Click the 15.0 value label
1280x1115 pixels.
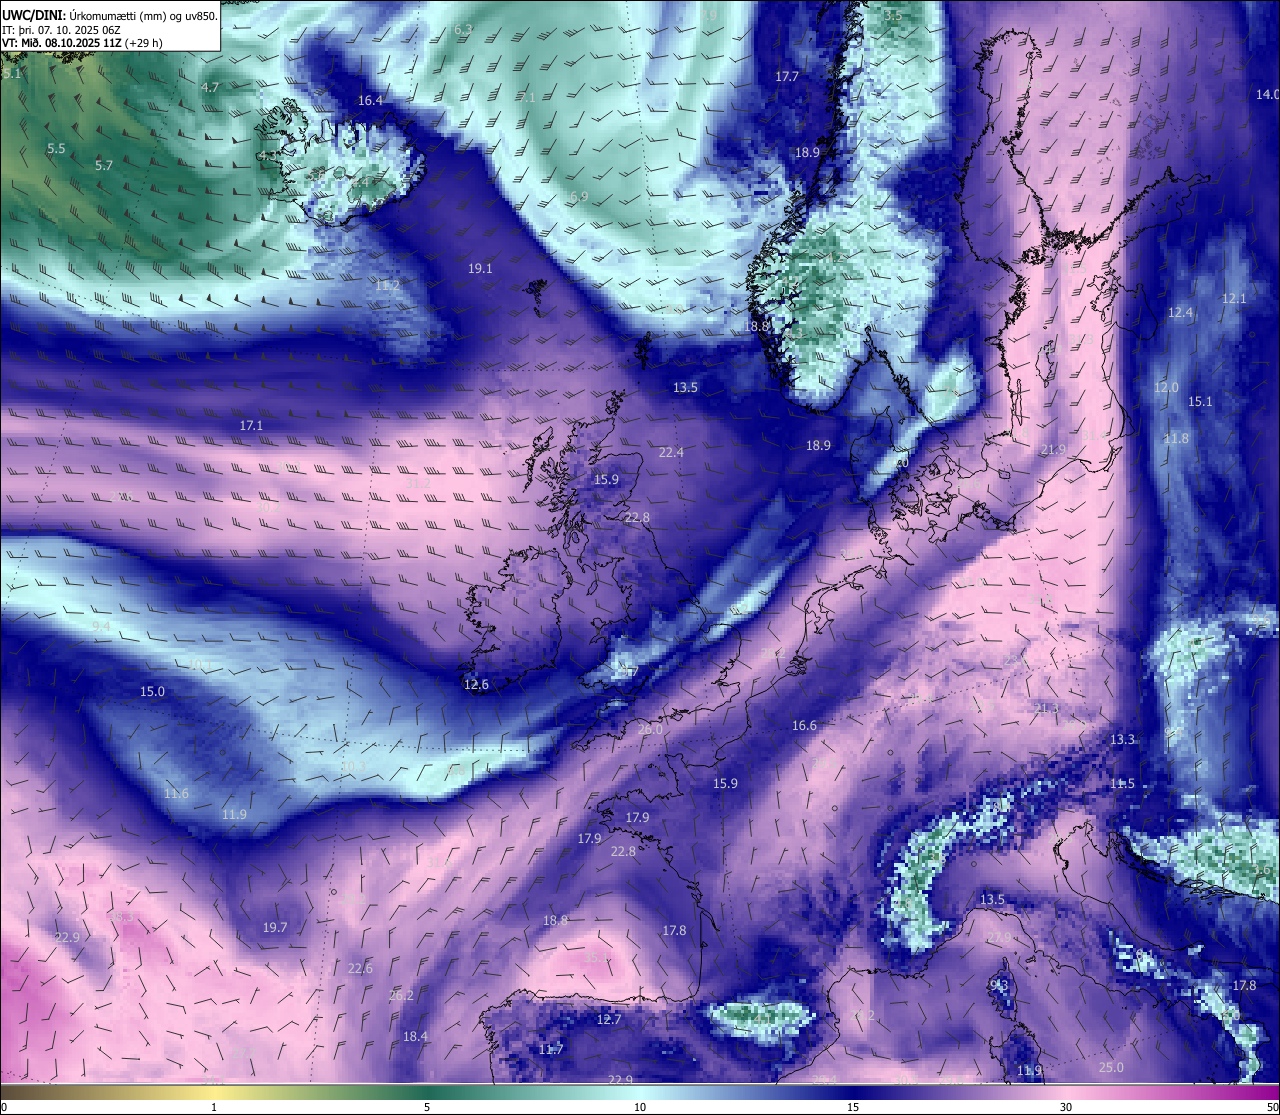coord(152,692)
